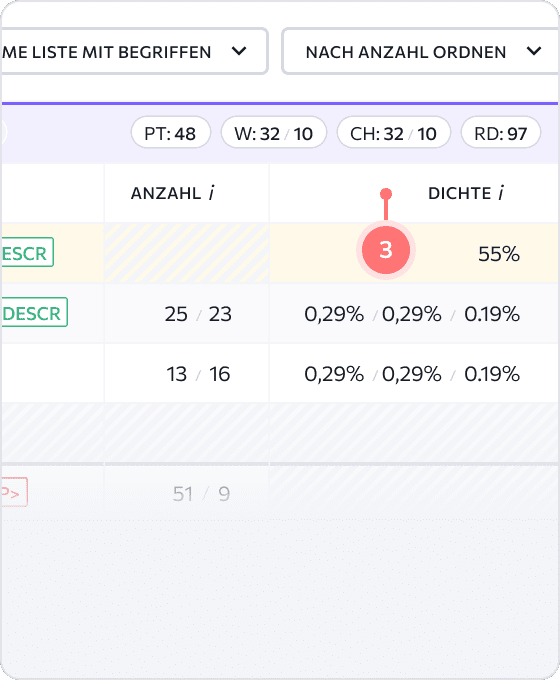Screen dimensions: 560x680
Task: Click the info icon next to ANZAHL
Action: click(211, 193)
